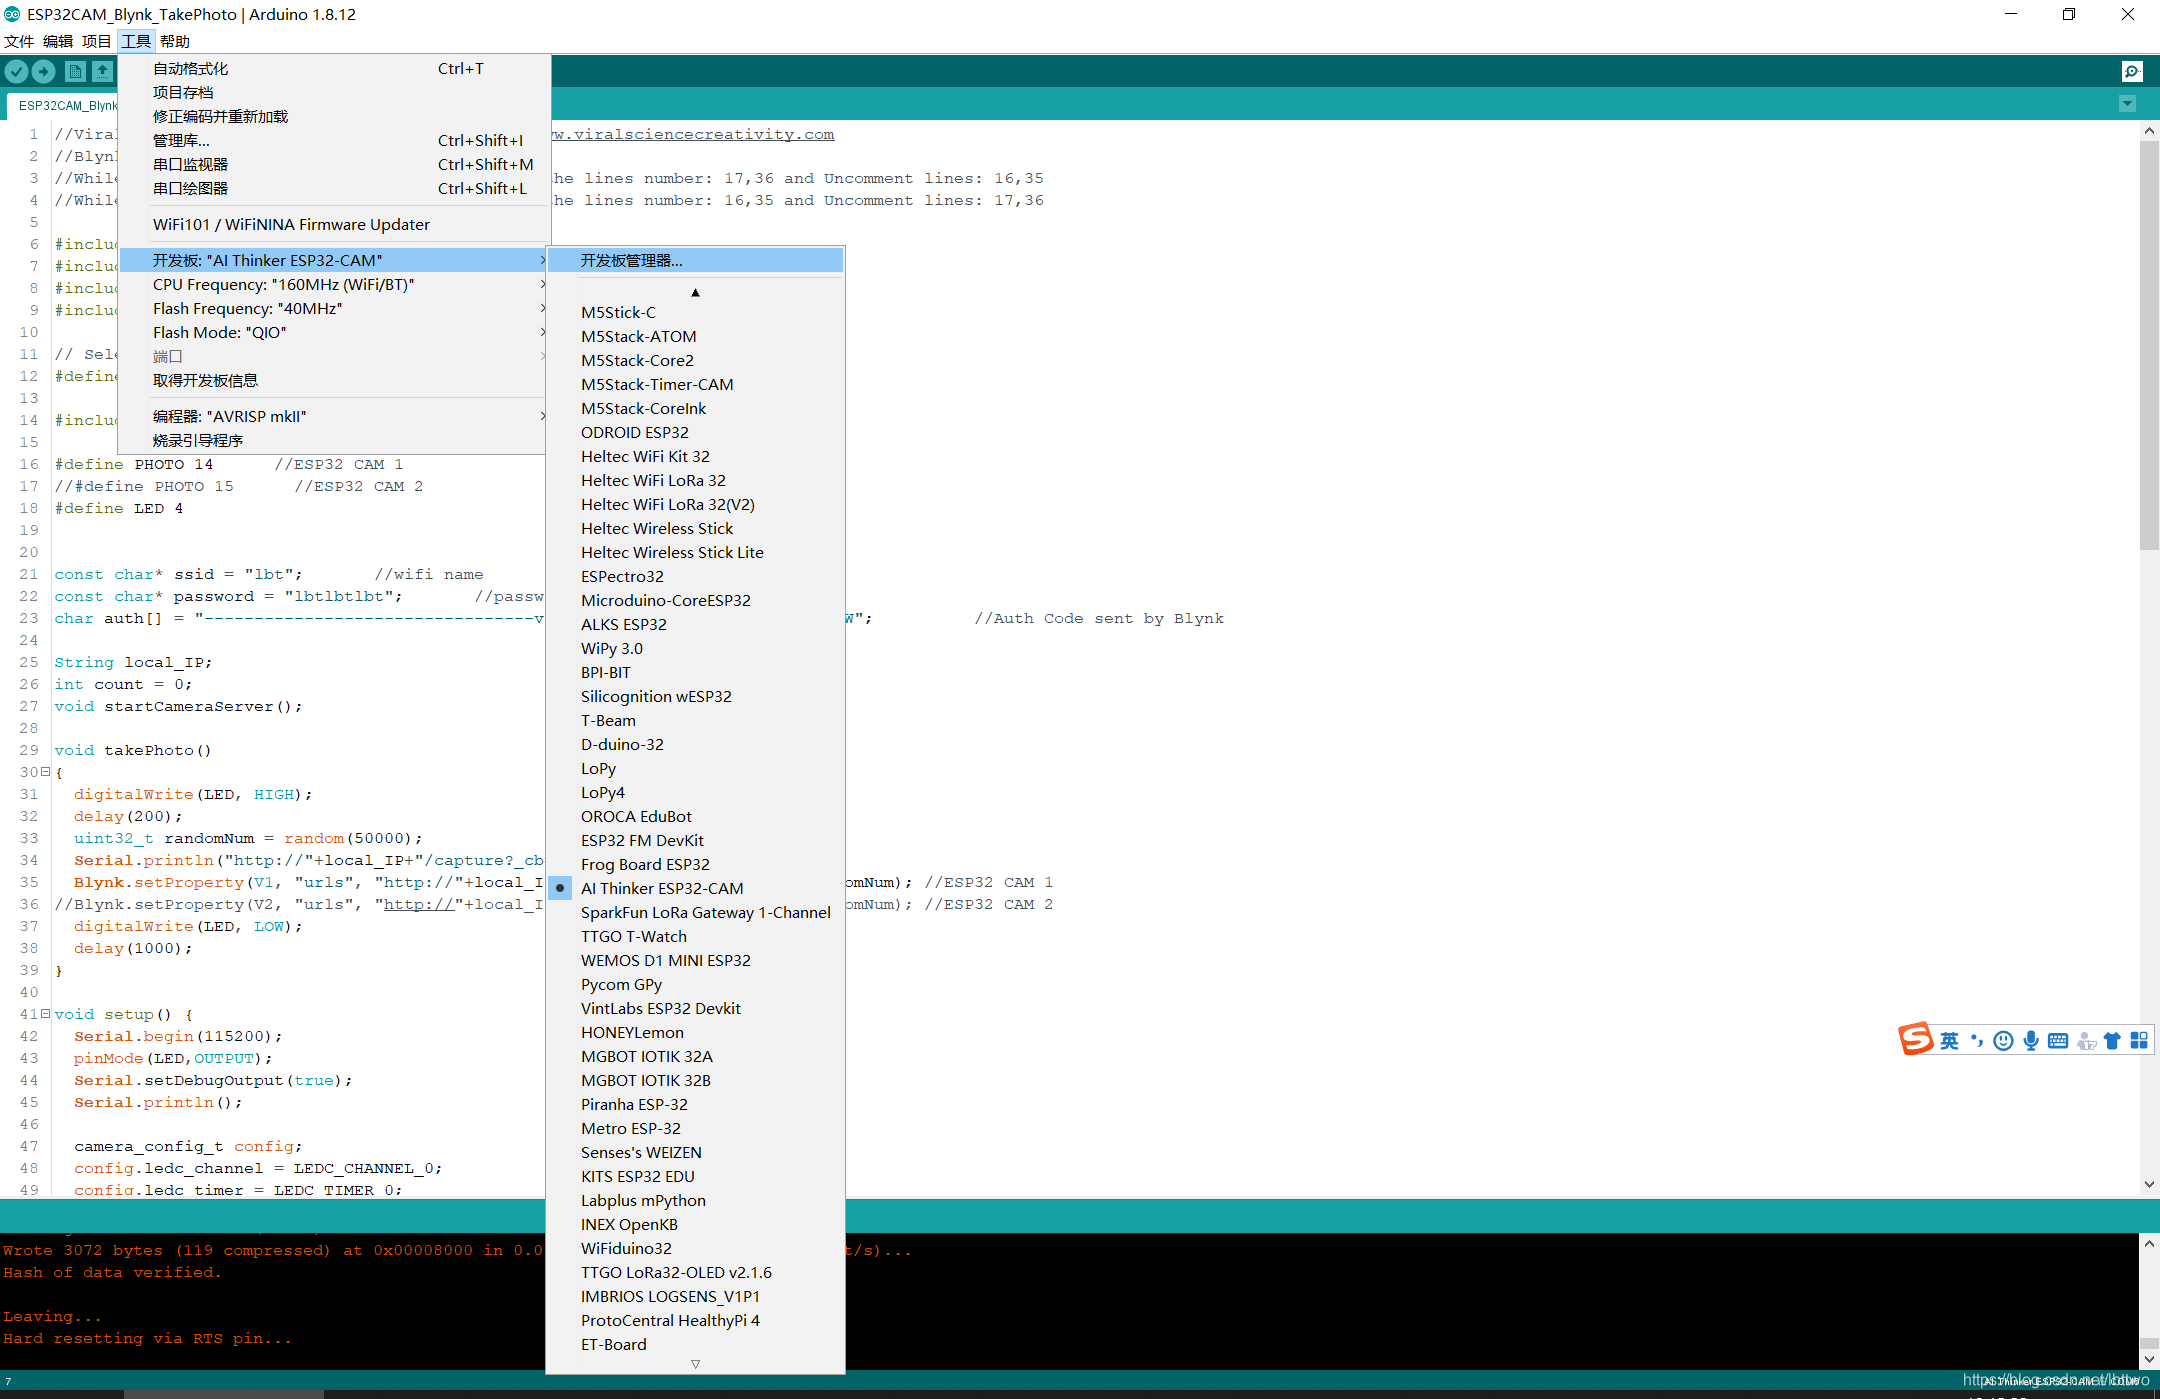Click the Verify (checkmark) toolbar button
This screenshot has height=1399, width=2160.
tap(16, 71)
